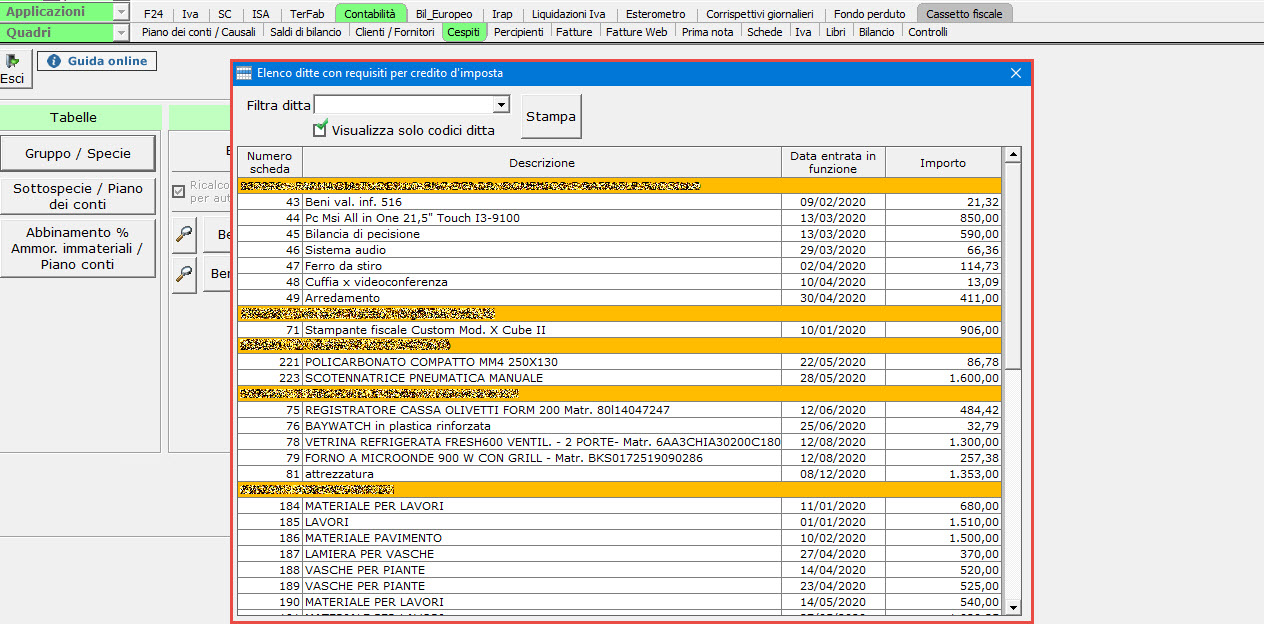Image resolution: width=1264 pixels, height=624 pixels.
Task: Select the Fatture Web quadro
Action: tap(637, 32)
